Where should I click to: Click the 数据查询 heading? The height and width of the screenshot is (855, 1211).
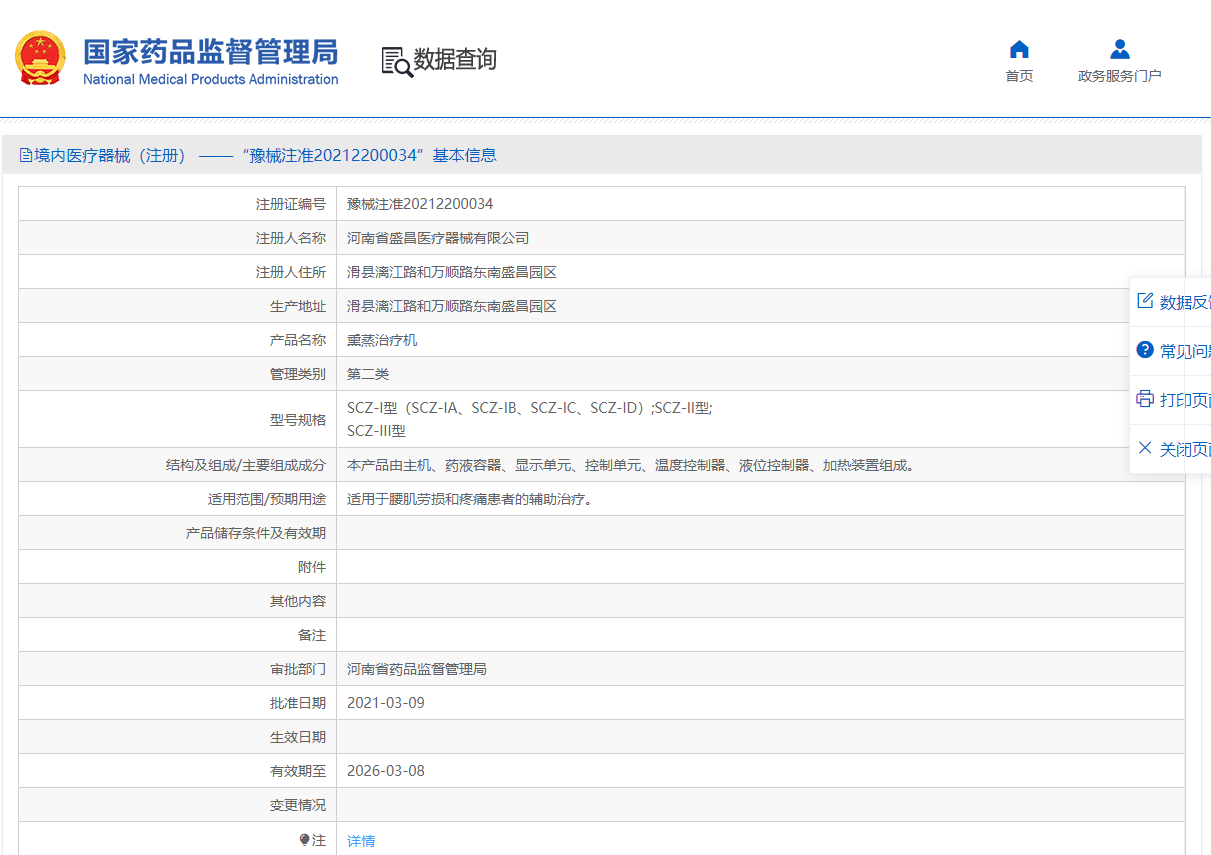pyautogui.click(x=455, y=60)
